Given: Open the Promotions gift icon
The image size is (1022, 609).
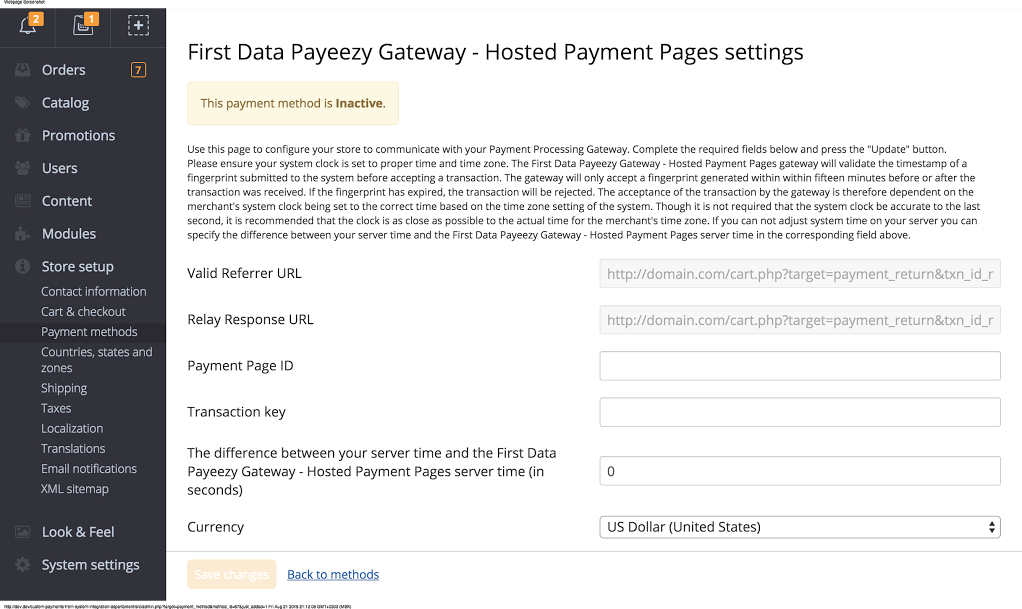Looking at the screenshot, I should pyautogui.click(x=22, y=135).
